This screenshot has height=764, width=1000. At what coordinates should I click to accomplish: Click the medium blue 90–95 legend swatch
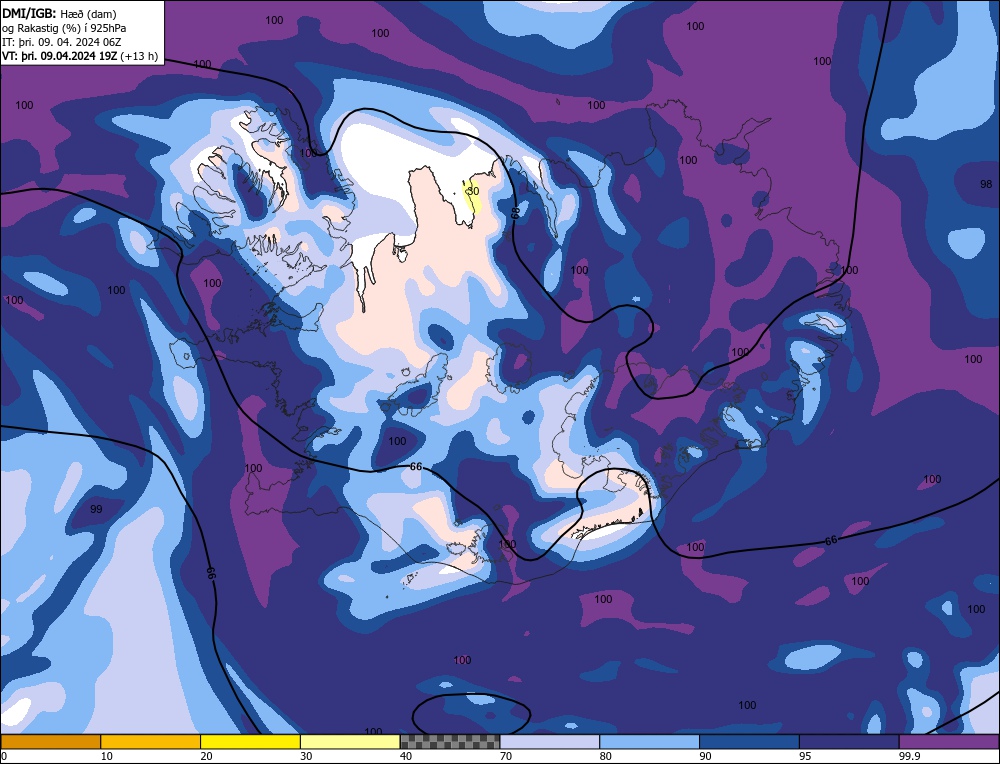749,741
